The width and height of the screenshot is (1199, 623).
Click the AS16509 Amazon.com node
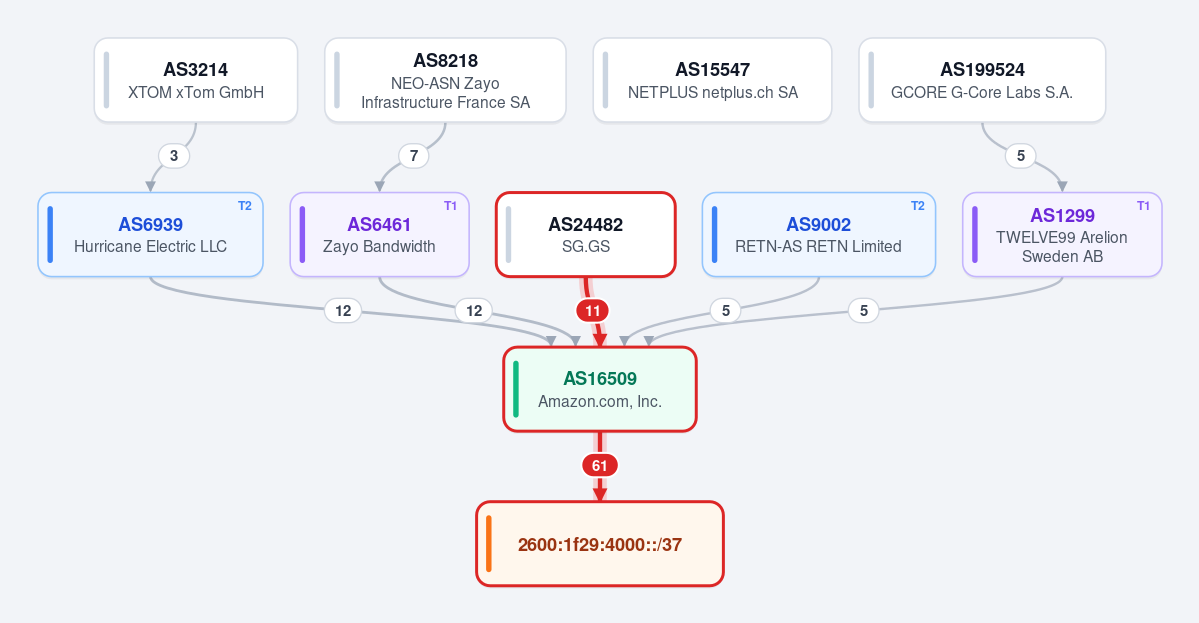tap(600, 389)
